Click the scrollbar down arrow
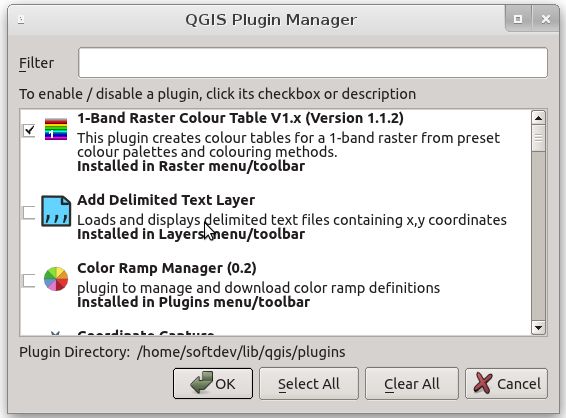566x418 pixels. point(539,328)
